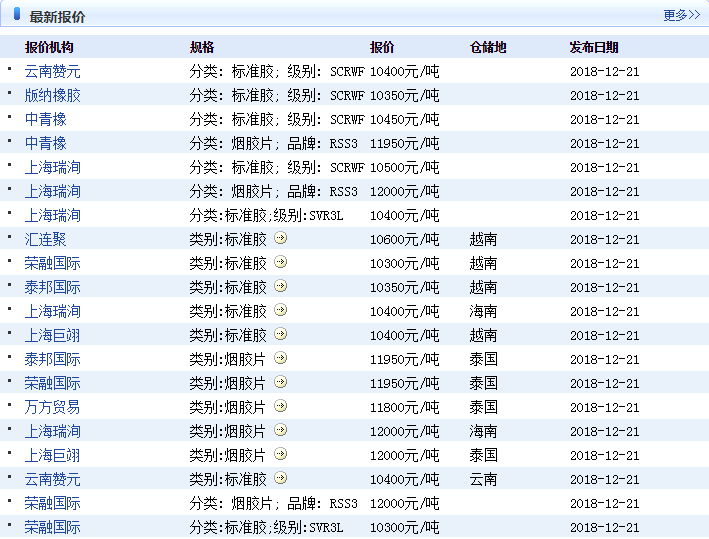Click the 发布日期 column header

594,47
